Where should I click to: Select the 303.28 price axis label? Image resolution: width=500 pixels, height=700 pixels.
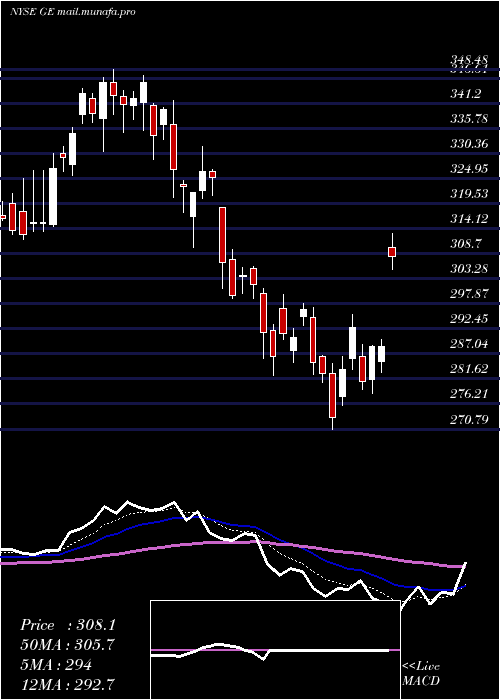[x=469, y=269]
